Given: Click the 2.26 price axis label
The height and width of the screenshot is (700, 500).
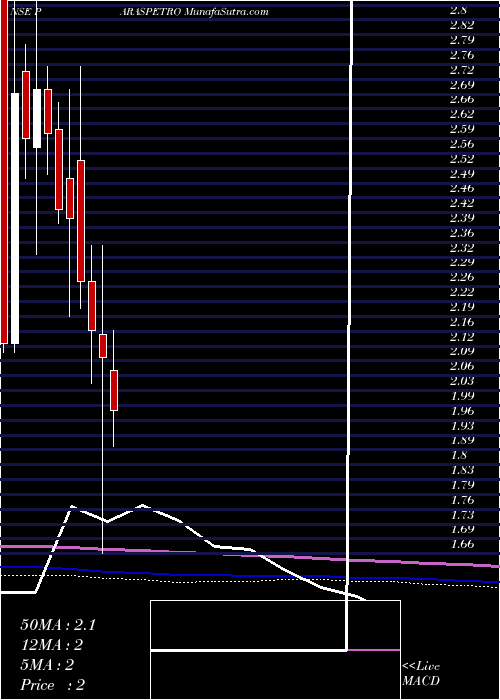Looking at the screenshot, I should (462, 277).
